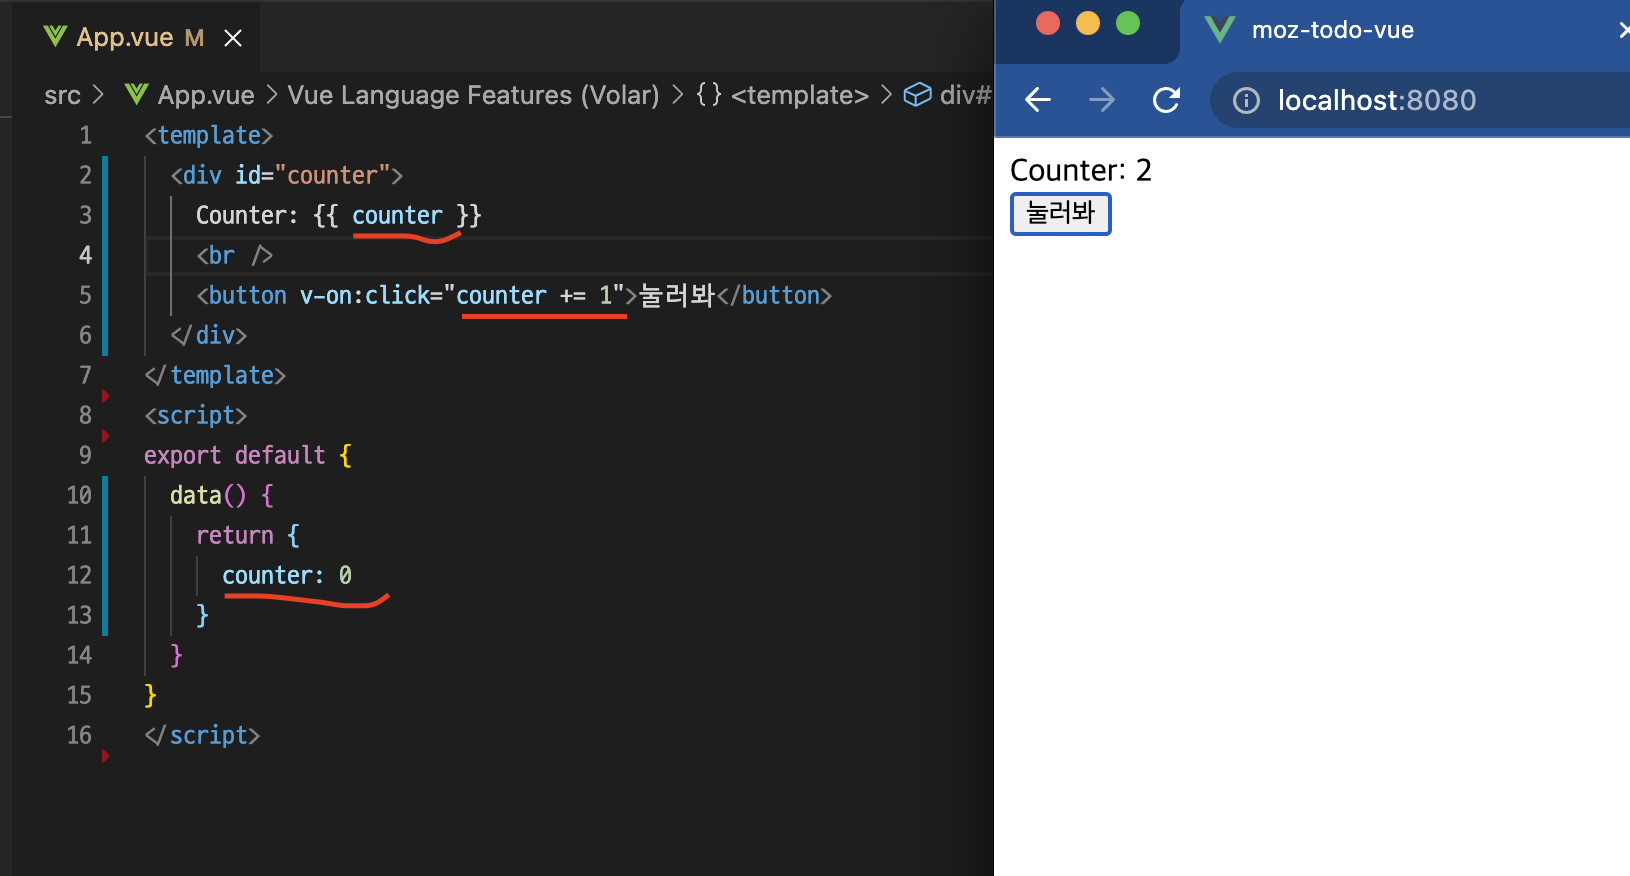
Task: Close the App.vue editor tab
Action: pyautogui.click(x=233, y=38)
